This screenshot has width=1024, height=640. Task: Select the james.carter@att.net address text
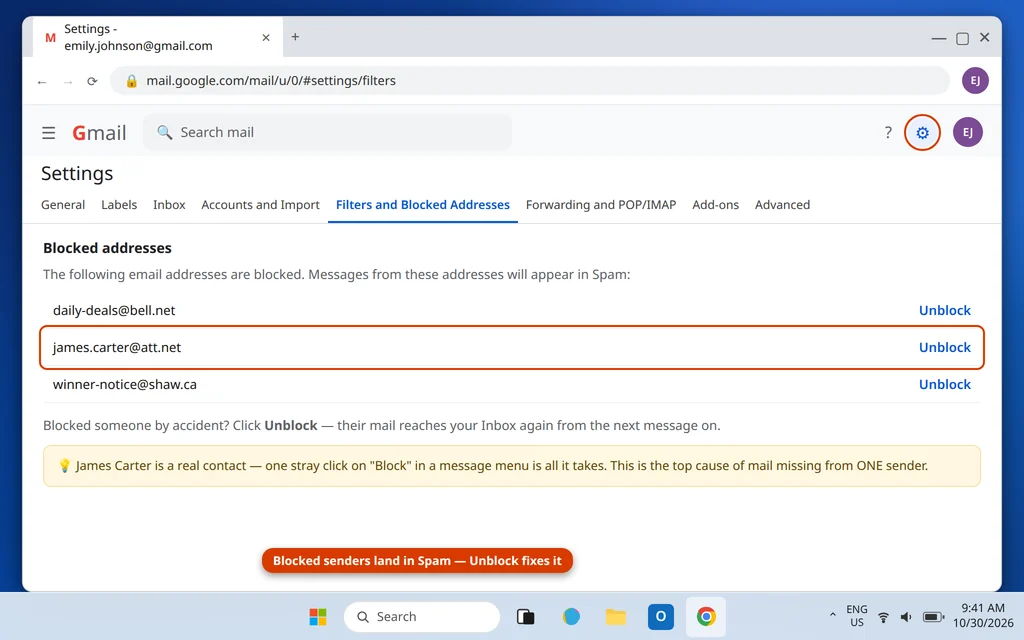(x=117, y=347)
